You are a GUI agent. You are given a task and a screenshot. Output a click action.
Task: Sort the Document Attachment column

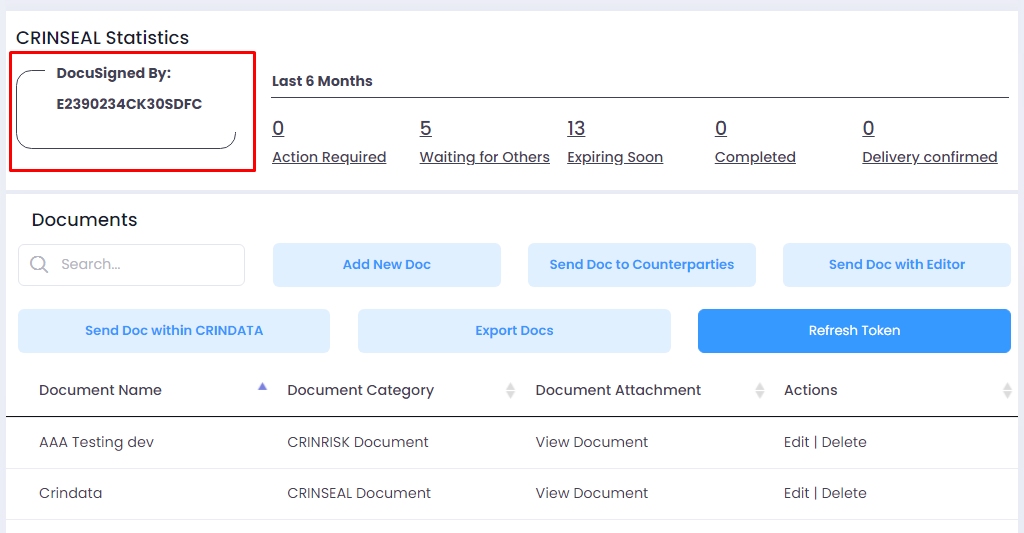[760, 391]
